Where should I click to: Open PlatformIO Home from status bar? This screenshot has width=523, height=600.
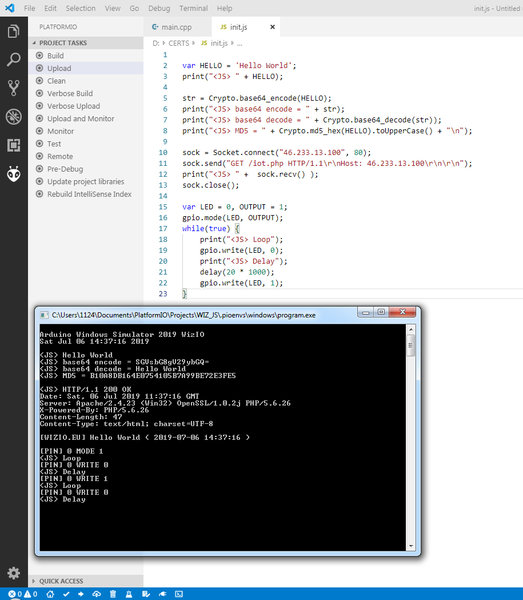point(50,594)
